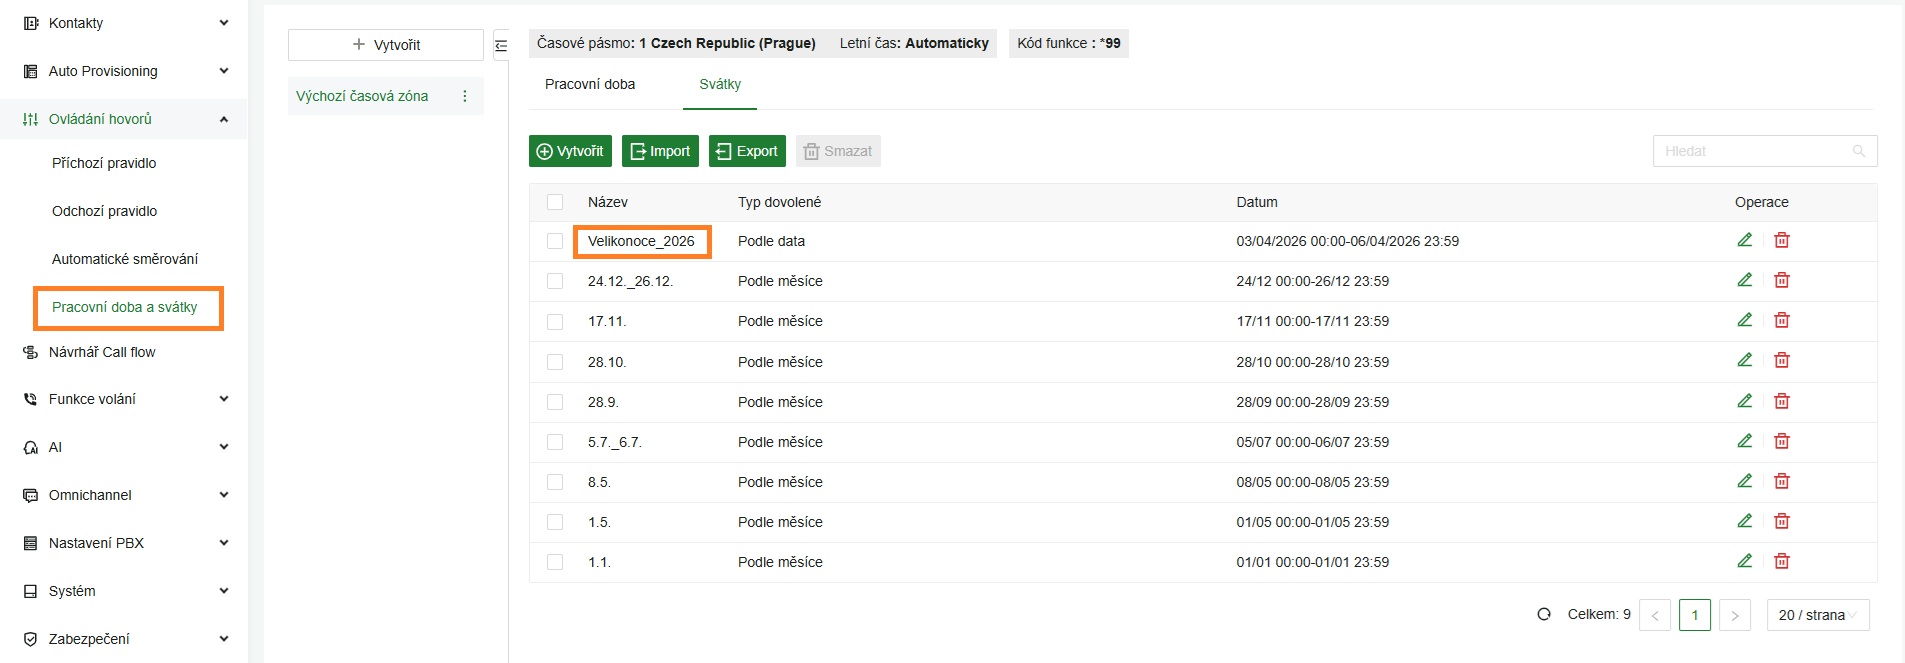Image resolution: width=1905 pixels, height=663 pixels.
Task: Open three-dot menu for Výchozí časová zóna
Action: (x=464, y=96)
